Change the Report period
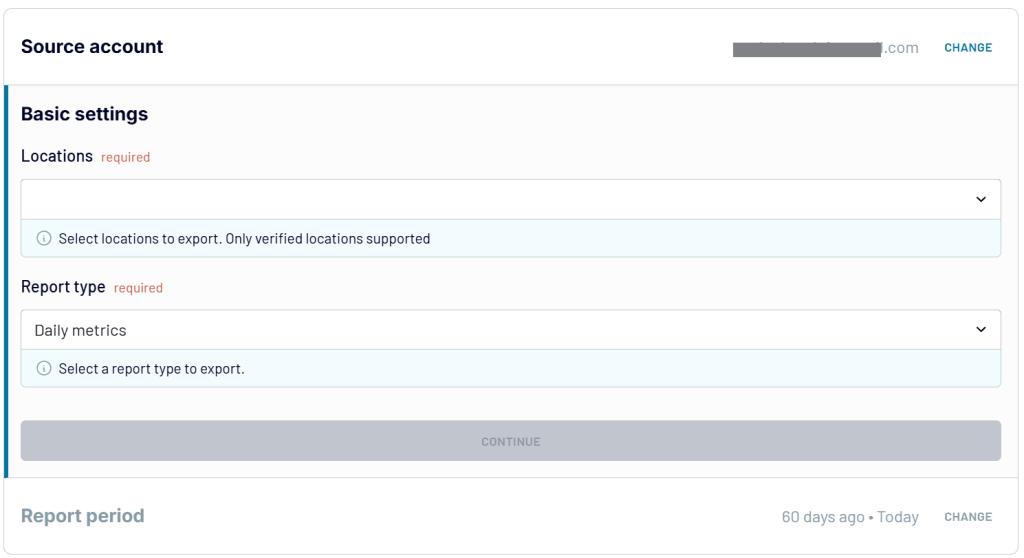The image size is (1024, 558). (968, 517)
